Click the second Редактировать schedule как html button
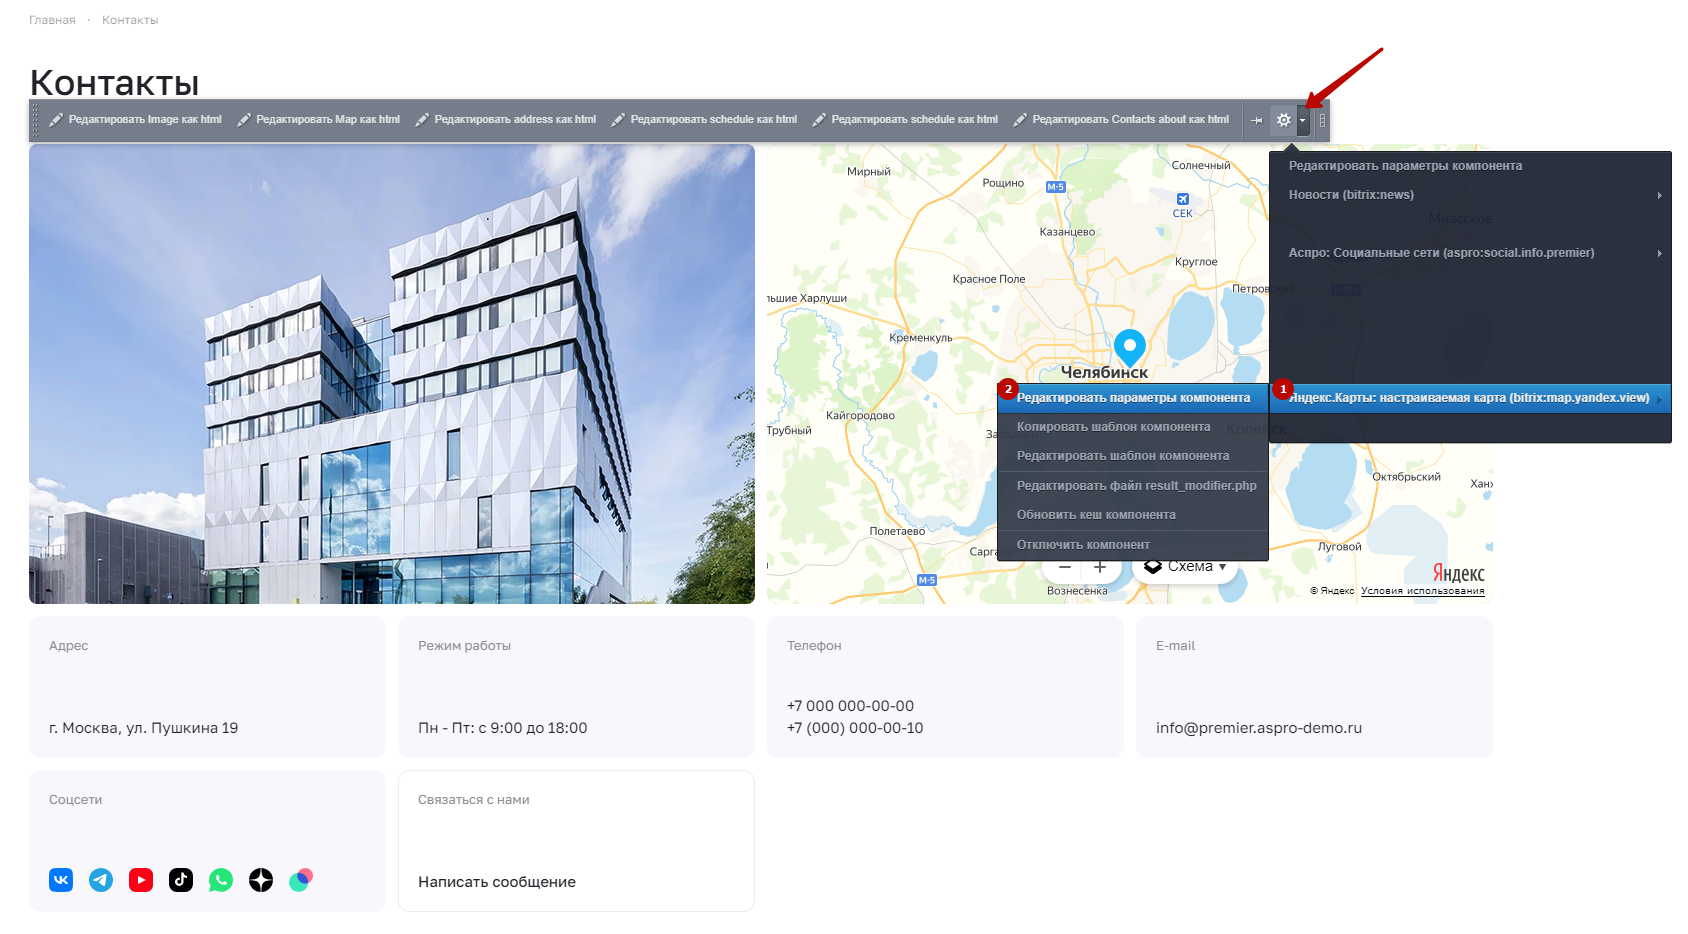The width and height of the screenshot is (1688, 934). pos(905,120)
